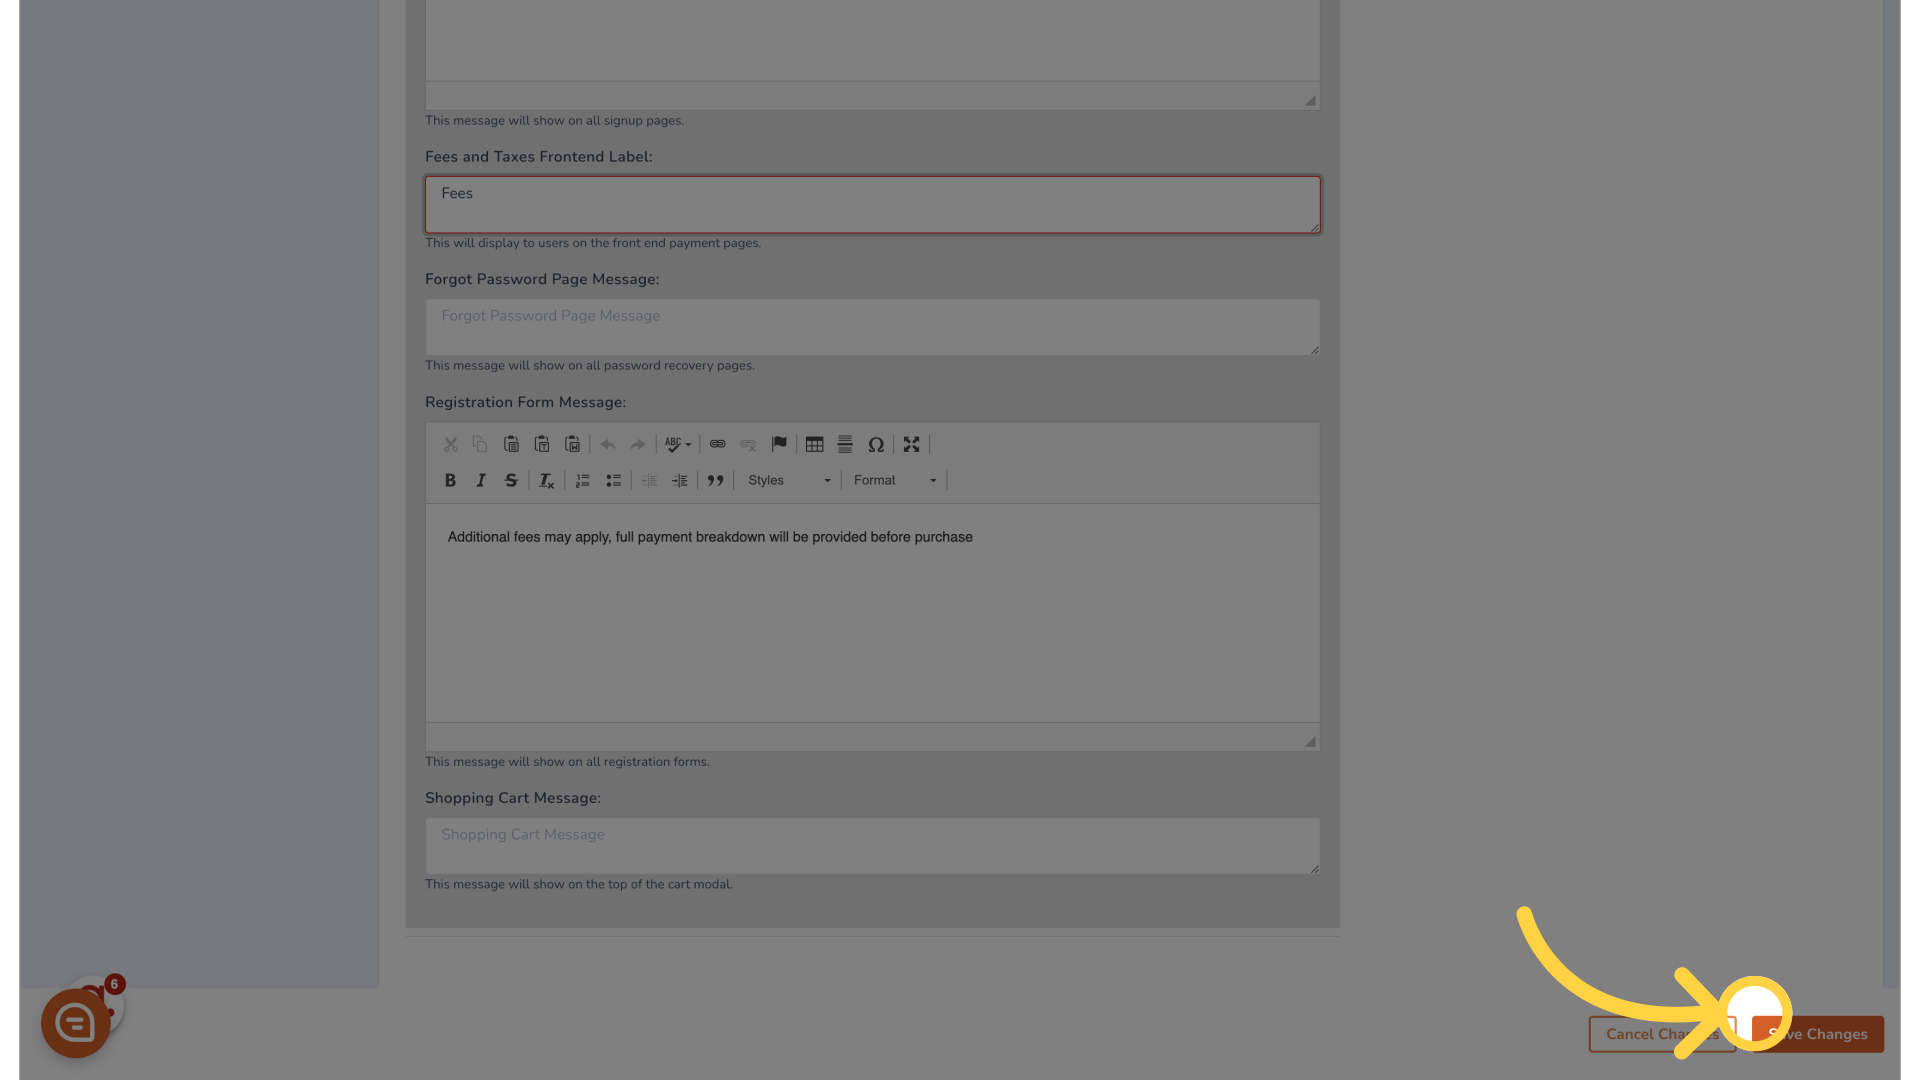Click the Blockquote icon
1920x1080 pixels.
point(715,480)
